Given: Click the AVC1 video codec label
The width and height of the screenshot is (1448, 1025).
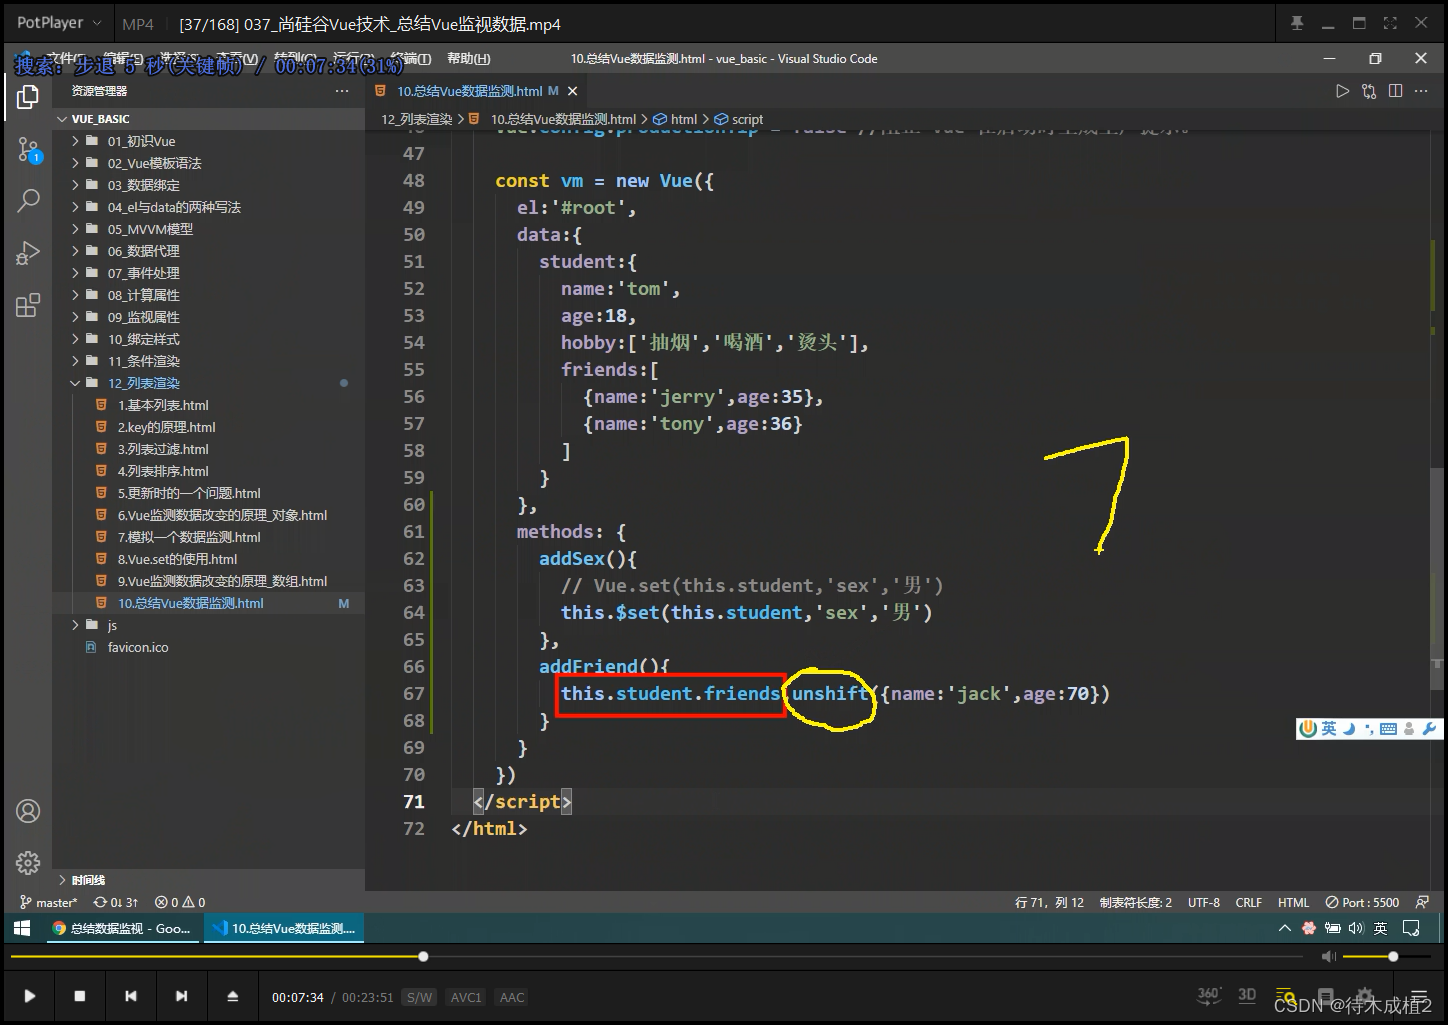Looking at the screenshot, I should (466, 997).
